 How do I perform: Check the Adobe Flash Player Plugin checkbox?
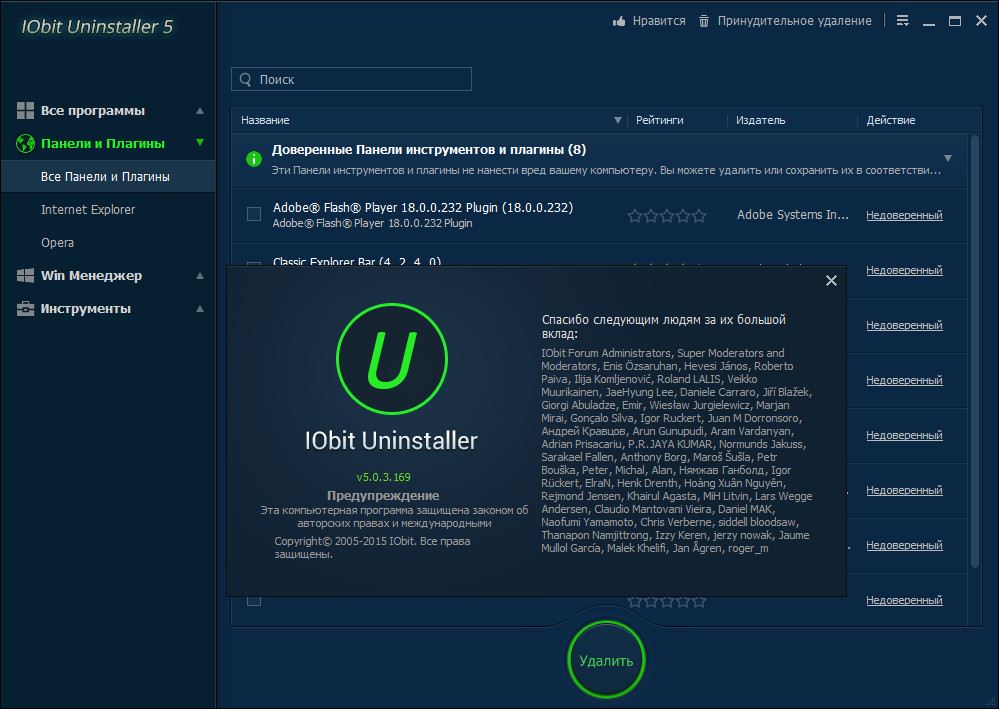coord(254,214)
